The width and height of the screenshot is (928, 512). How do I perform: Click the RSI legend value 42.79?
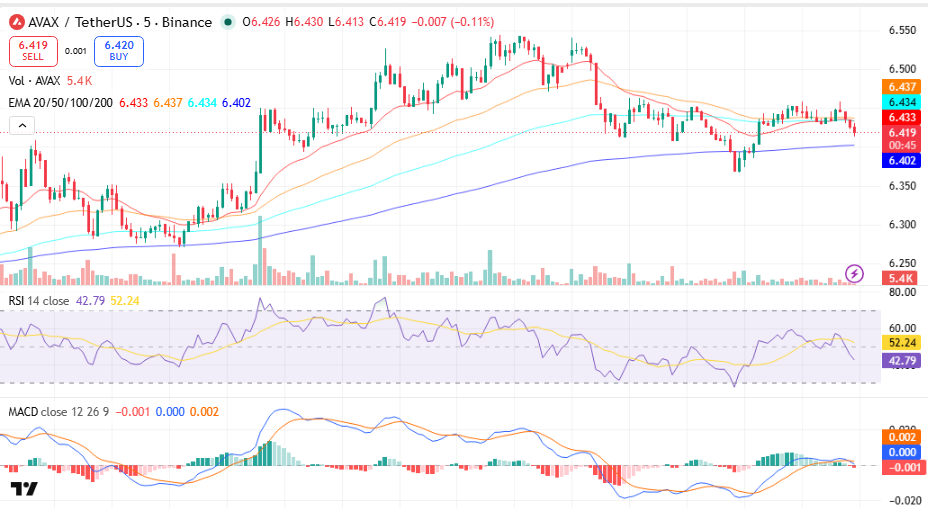90,301
